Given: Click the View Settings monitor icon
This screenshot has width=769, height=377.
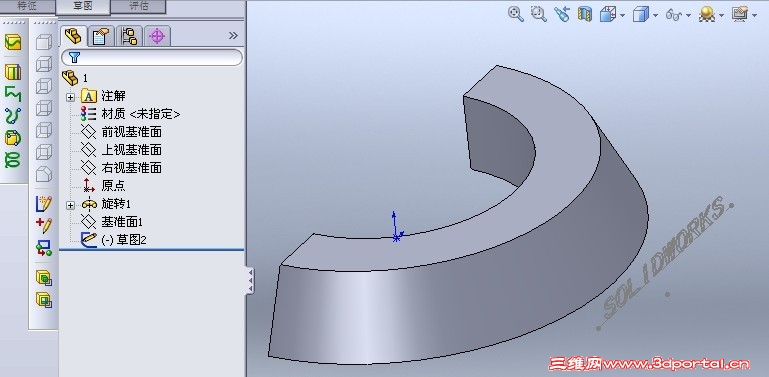Looking at the screenshot, I should pos(740,14).
